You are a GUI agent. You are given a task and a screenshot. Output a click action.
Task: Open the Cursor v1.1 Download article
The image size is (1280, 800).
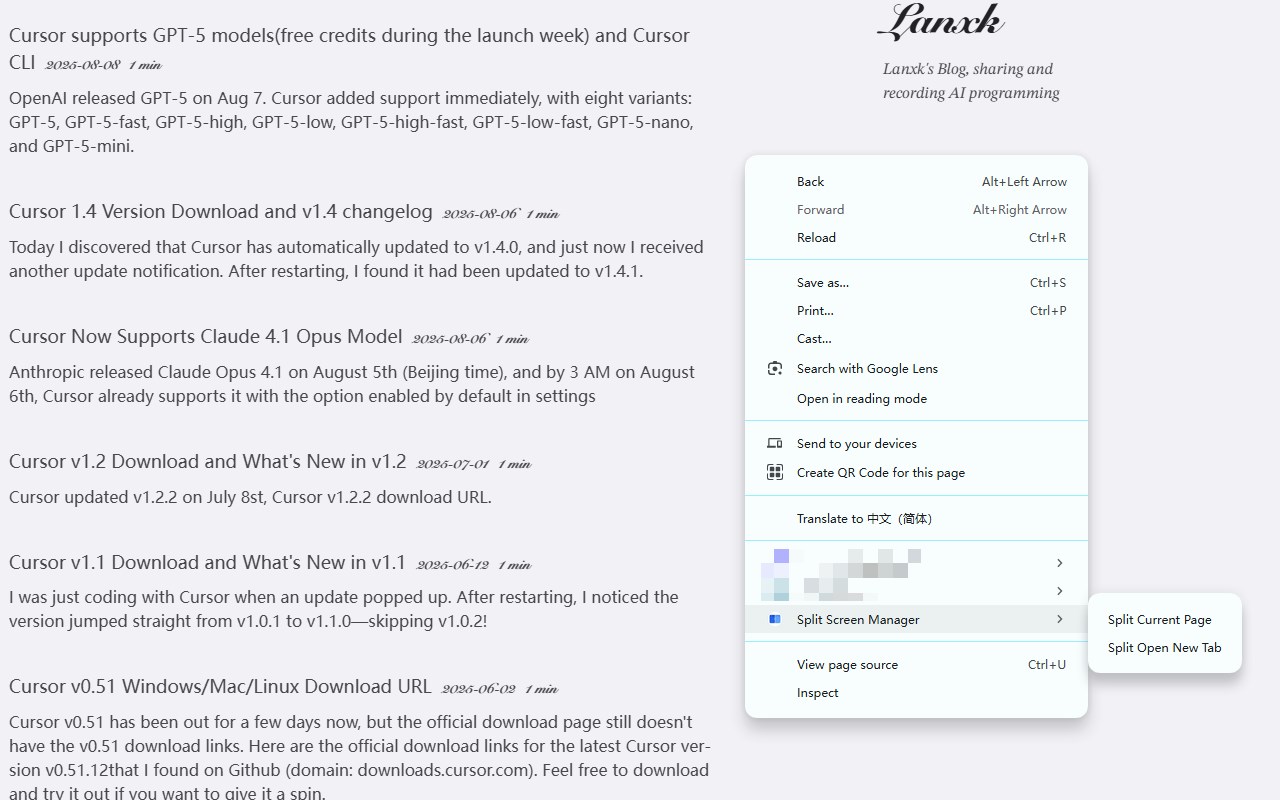click(207, 562)
